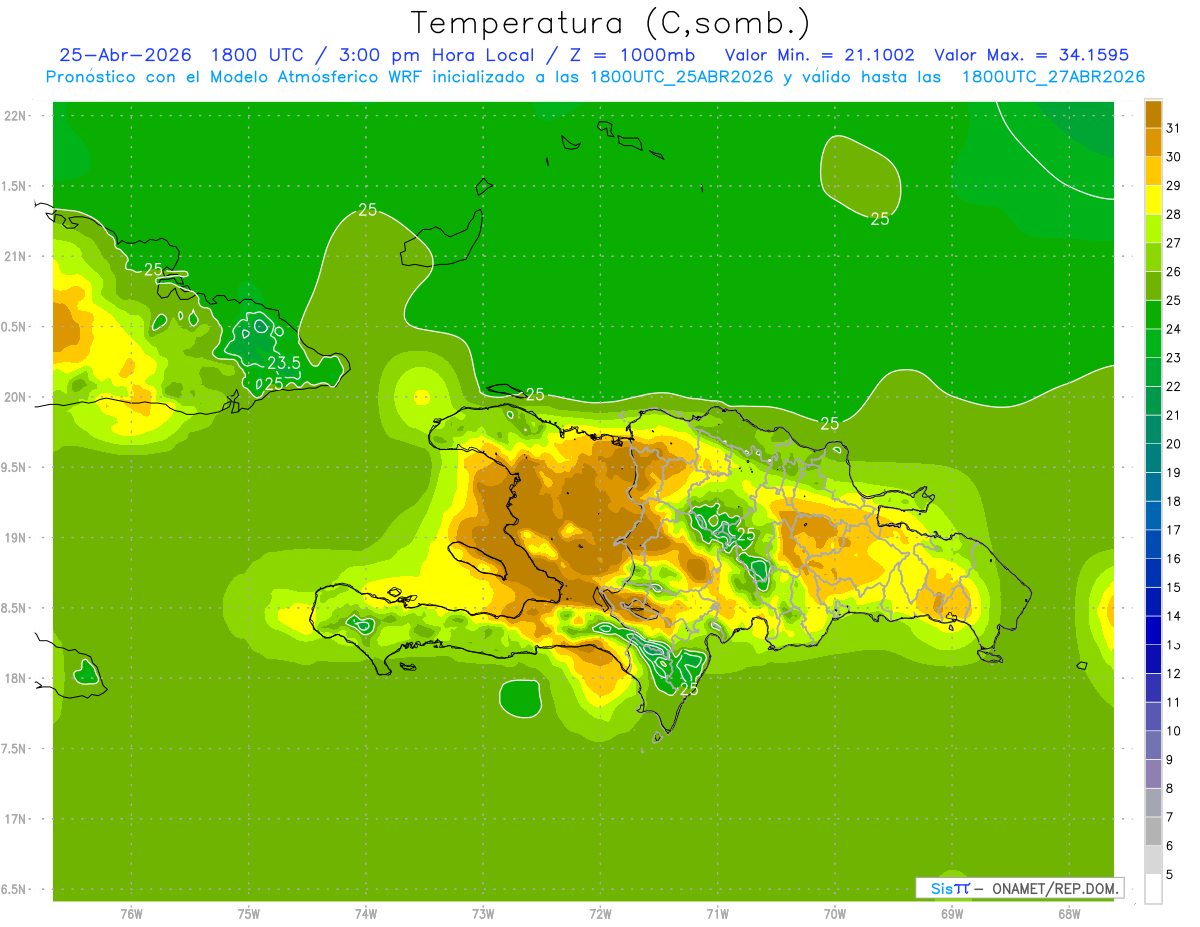1200x927 pixels.
Task: Select the 68W longitude axis label
Action: click(1068, 913)
